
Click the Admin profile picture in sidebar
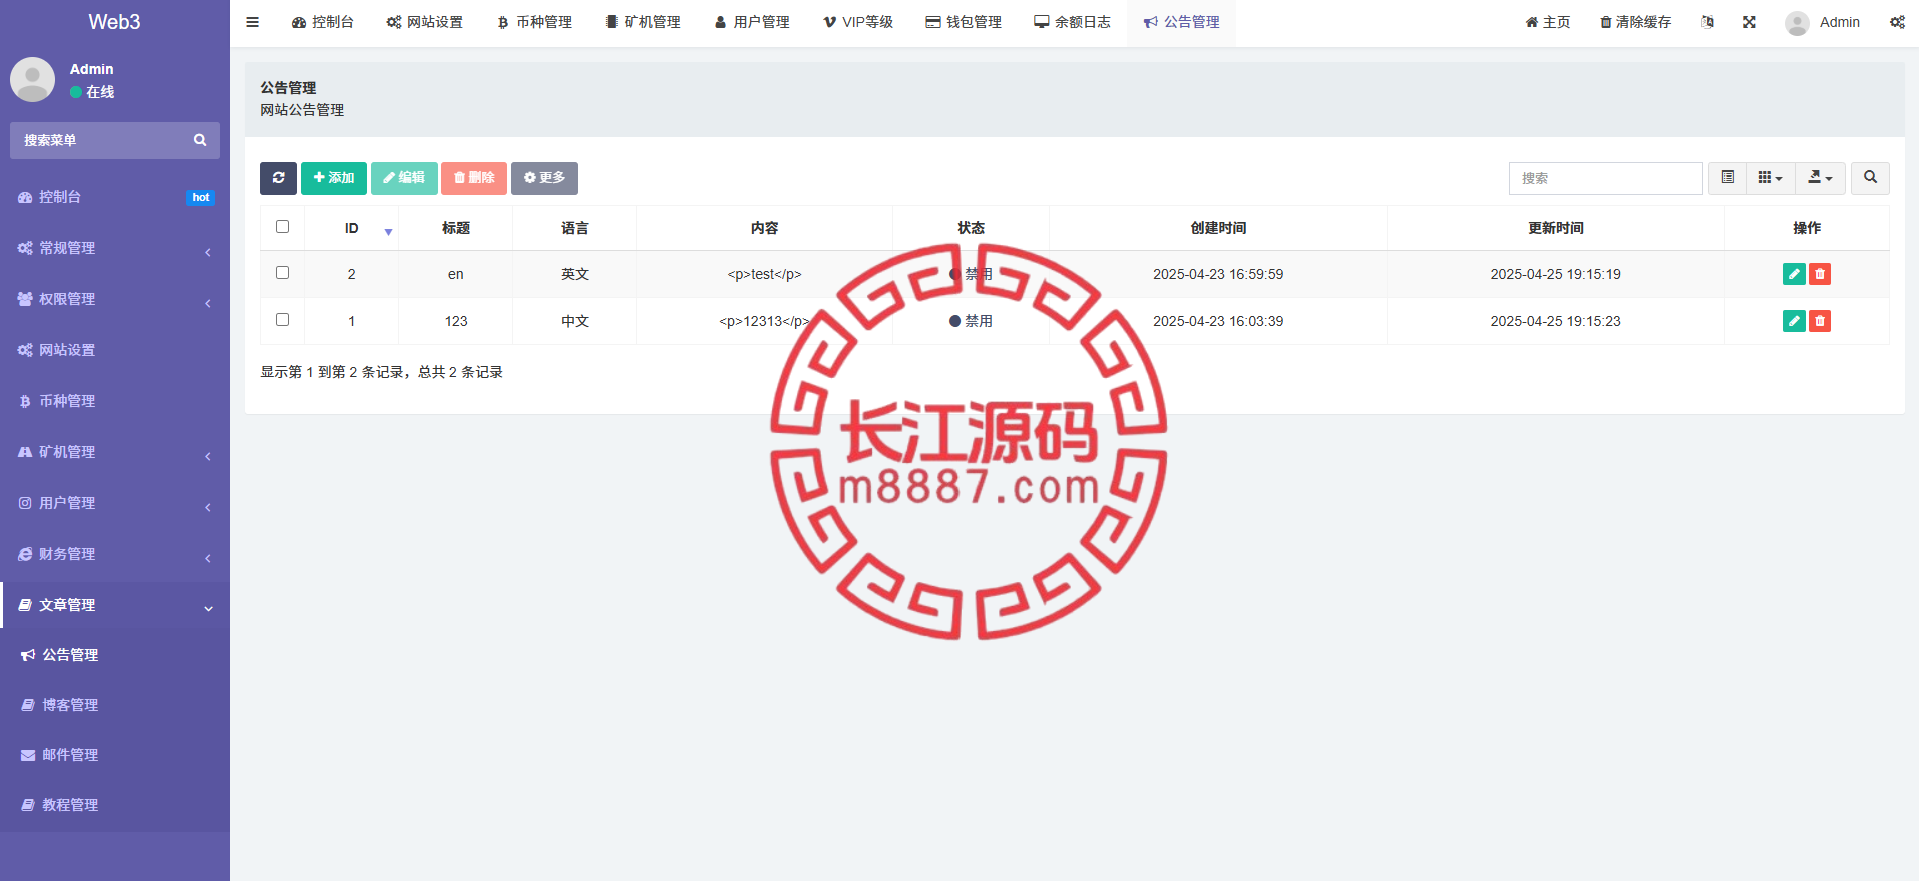coord(32,79)
